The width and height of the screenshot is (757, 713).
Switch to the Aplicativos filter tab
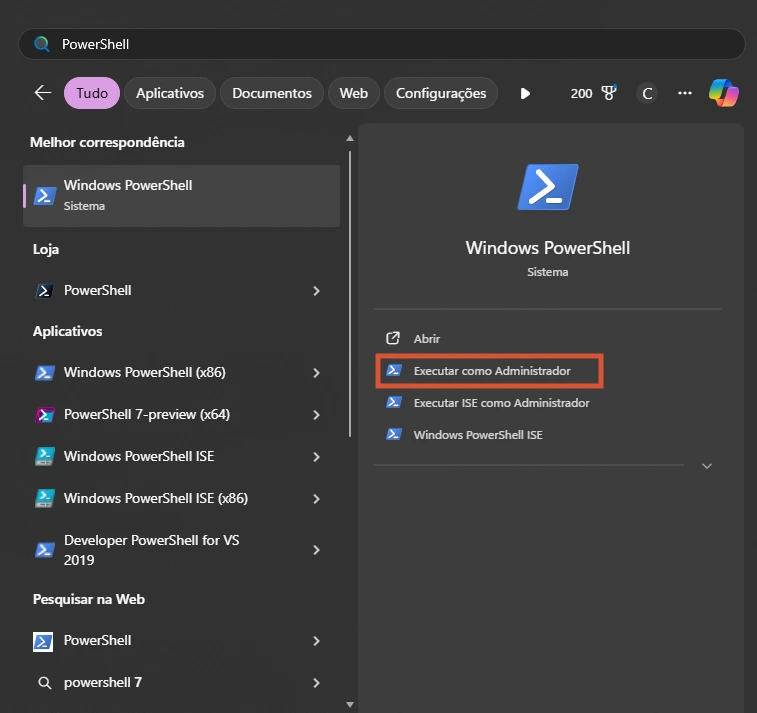pyautogui.click(x=170, y=93)
